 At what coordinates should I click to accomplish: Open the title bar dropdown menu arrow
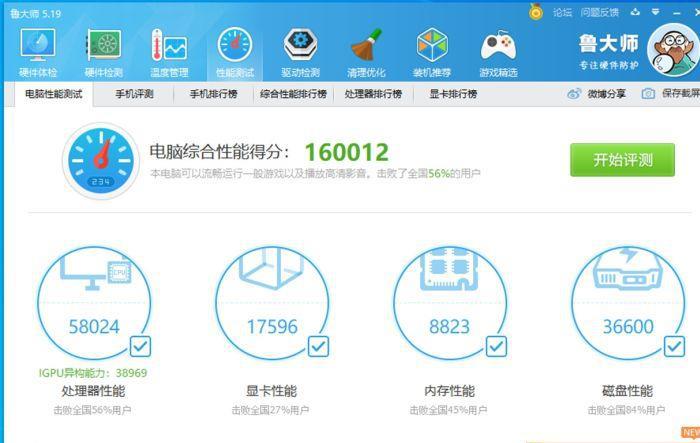coord(655,12)
